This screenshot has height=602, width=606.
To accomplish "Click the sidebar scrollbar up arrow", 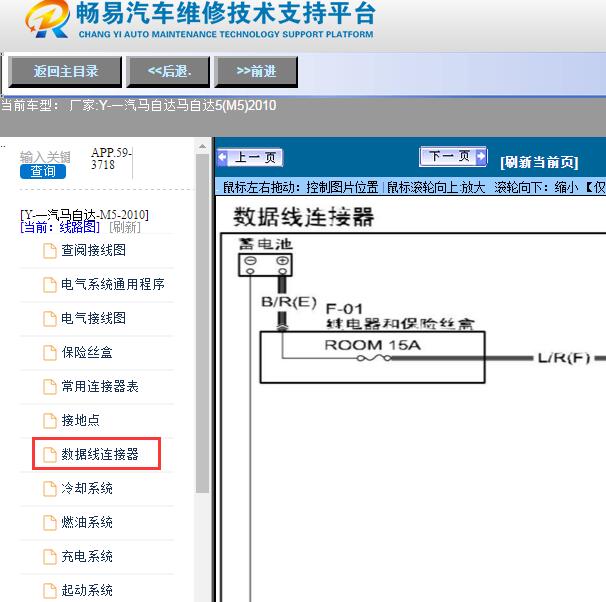I will pos(202,146).
